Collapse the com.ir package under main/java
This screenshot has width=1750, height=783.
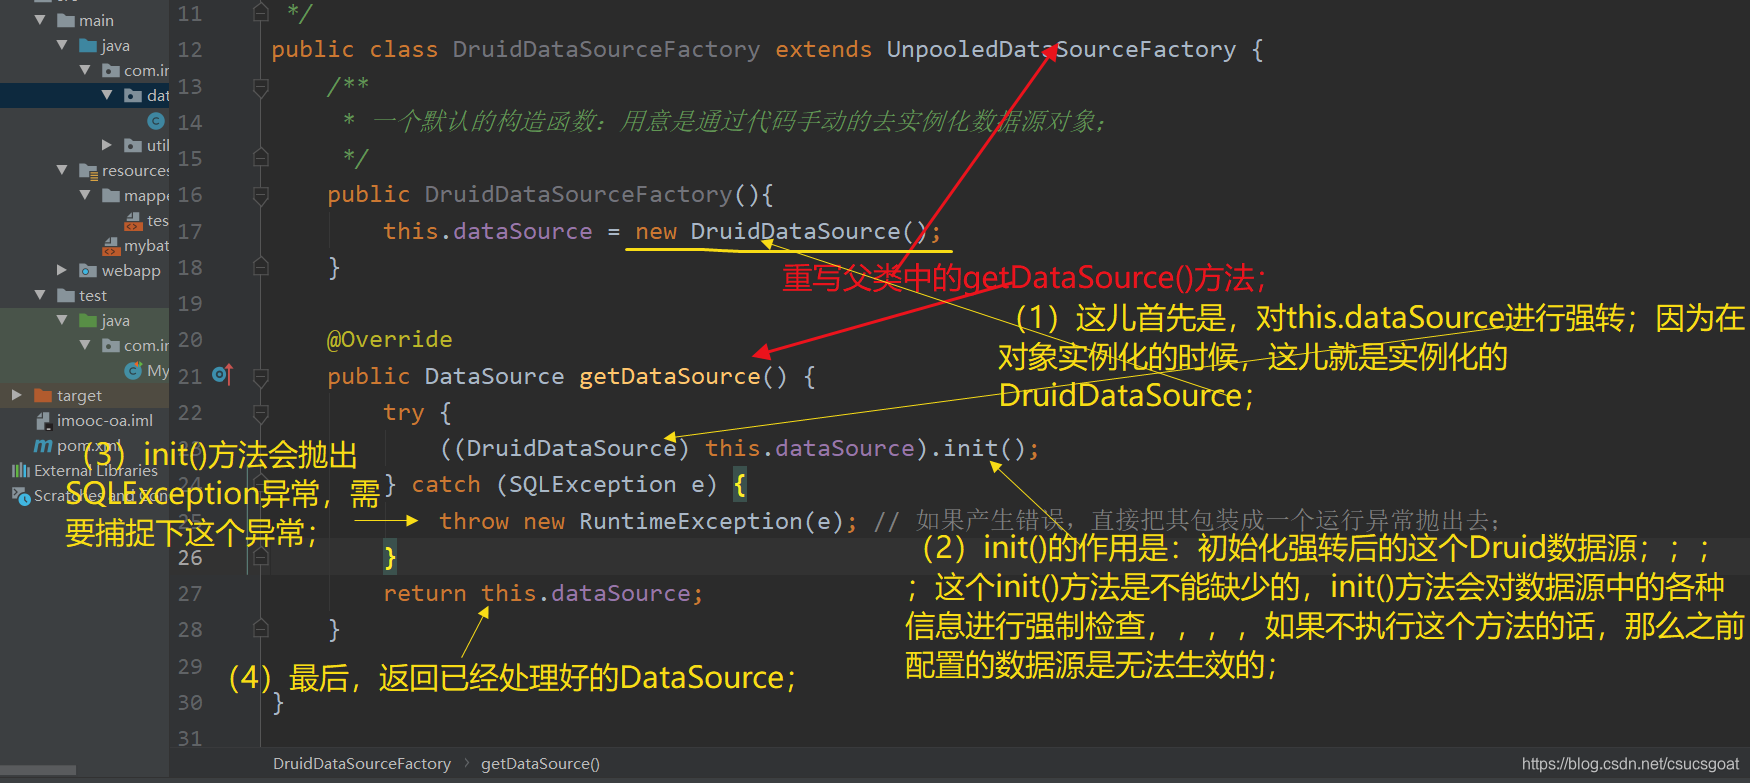[86, 71]
